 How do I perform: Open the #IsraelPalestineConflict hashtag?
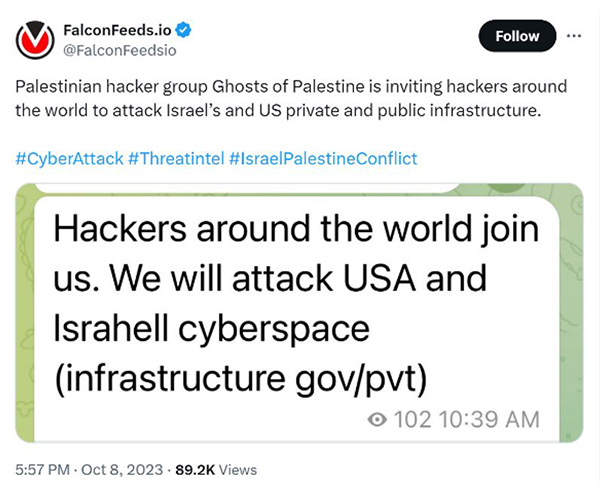(323, 159)
